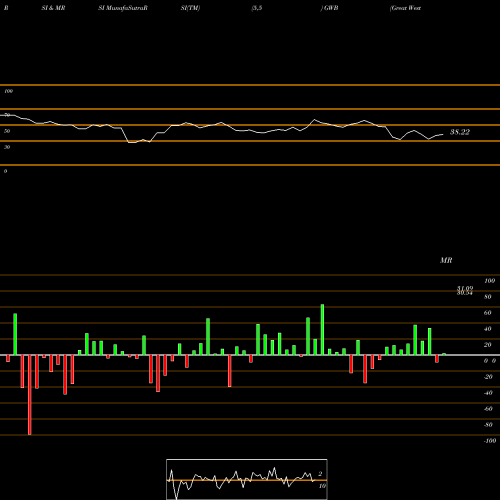Select the current RSI value 38.22
Viewport: 500px width, 500px height.
pyautogui.click(x=460, y=132)
